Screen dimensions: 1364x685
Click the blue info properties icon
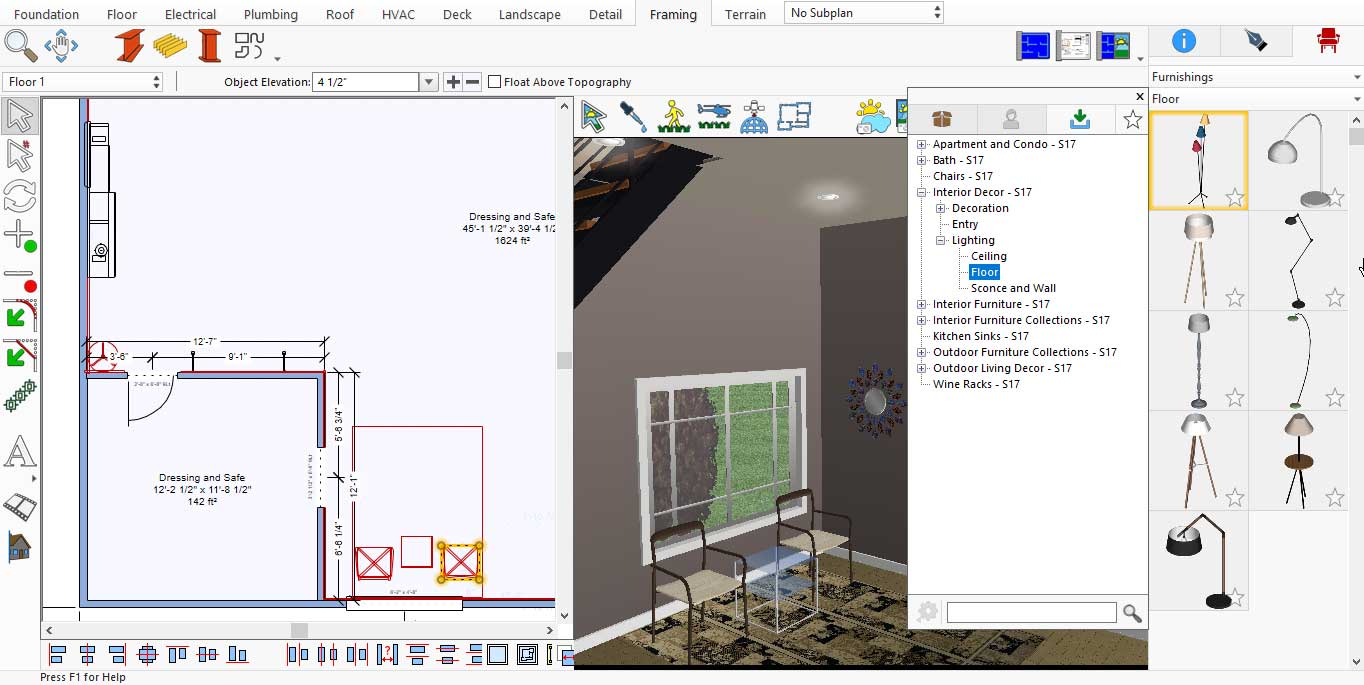tap(1183, 41)
